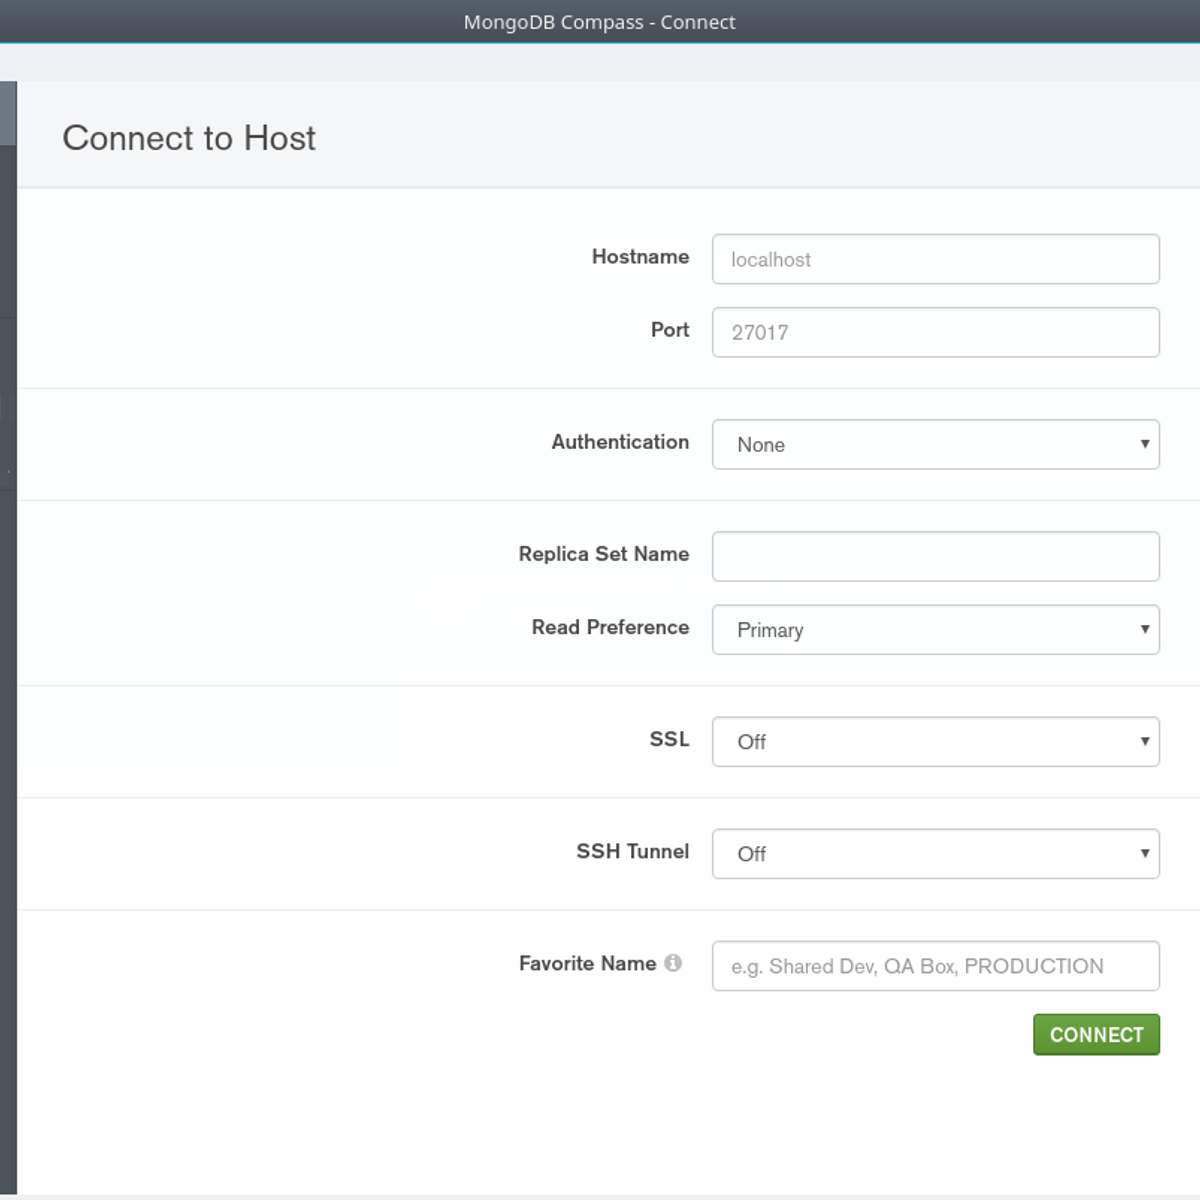The height and width of the screenshot is (1200, 1200).
Task: Click the SSL dropdown arrow
Action: click(x=1144, y=741)
